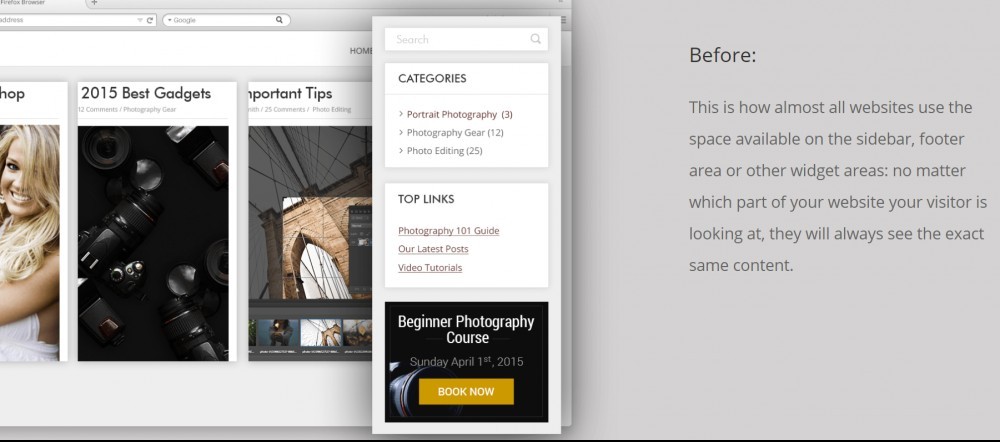Click the chevron beside Photo Editing
The image size is (1000, 442).
click(x=401, y=151)
